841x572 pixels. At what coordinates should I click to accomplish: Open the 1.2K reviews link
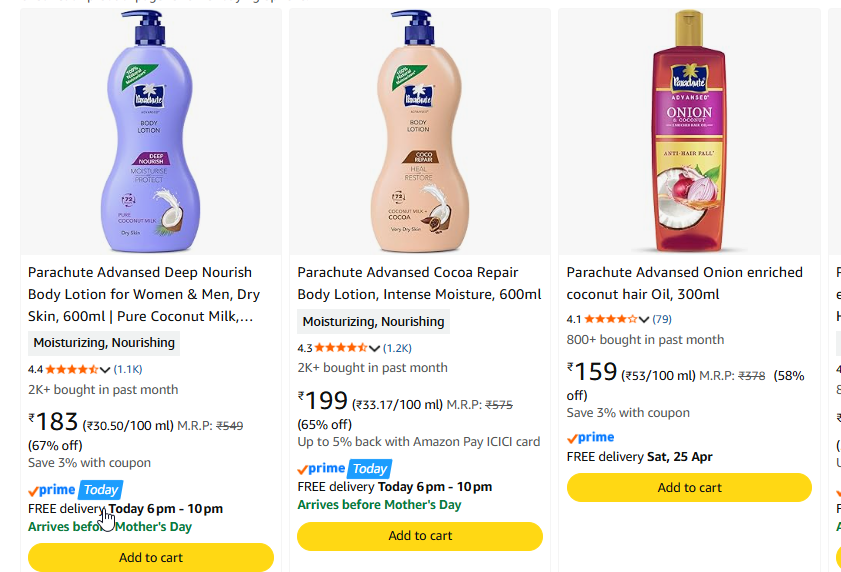point(397,348)
